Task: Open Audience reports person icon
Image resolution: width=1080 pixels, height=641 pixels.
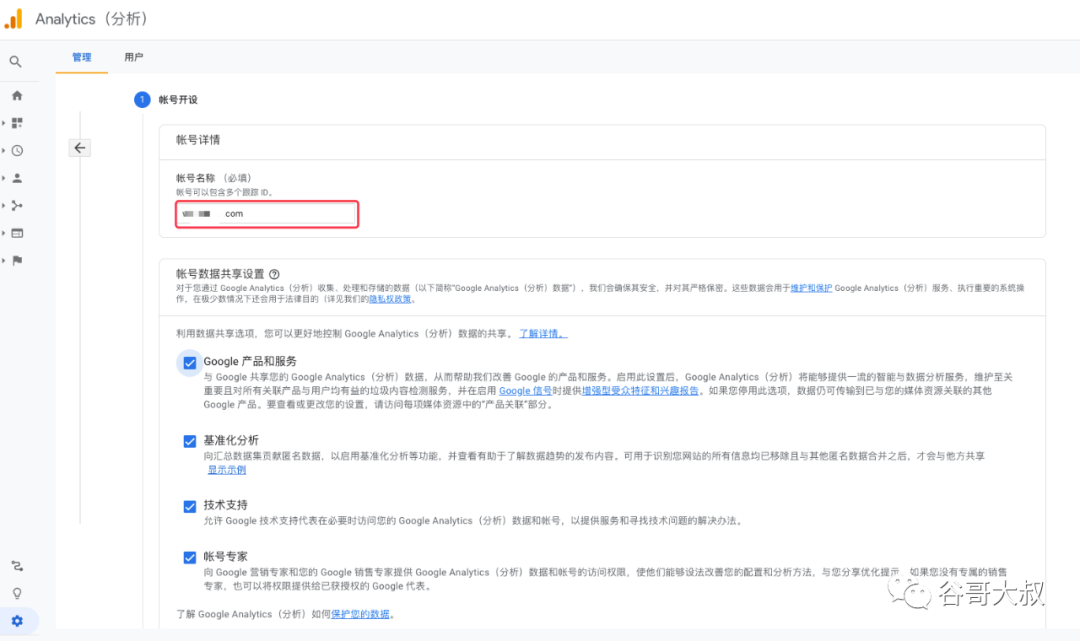Action: pyautogui.click(x=17, y=178)
